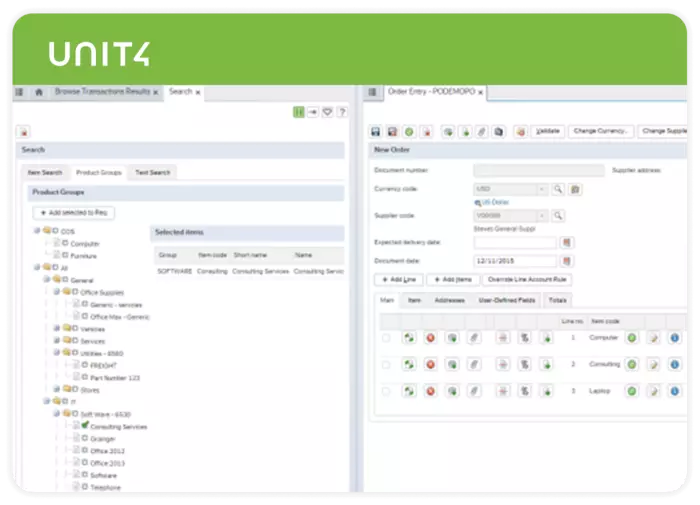This screenshot has height=505, width=700.
Task: Switch to the Text Search tab
Action: click(153, 172)
